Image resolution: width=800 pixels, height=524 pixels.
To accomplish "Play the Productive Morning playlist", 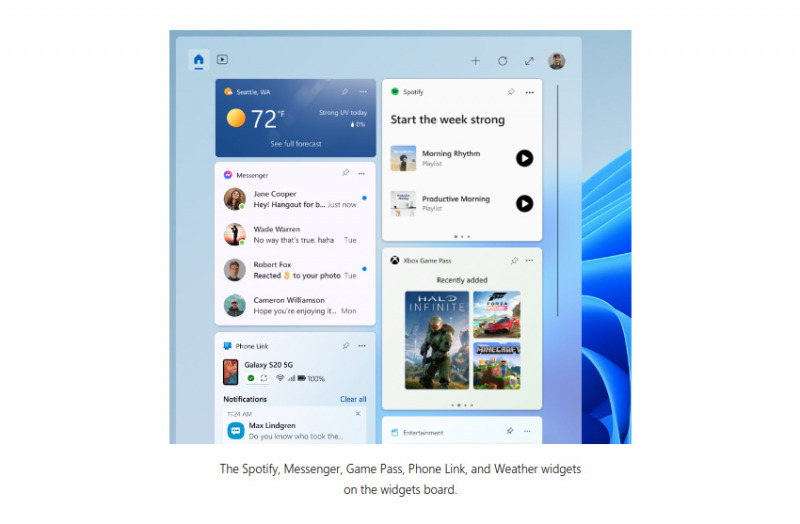I will tap(524, 204).
